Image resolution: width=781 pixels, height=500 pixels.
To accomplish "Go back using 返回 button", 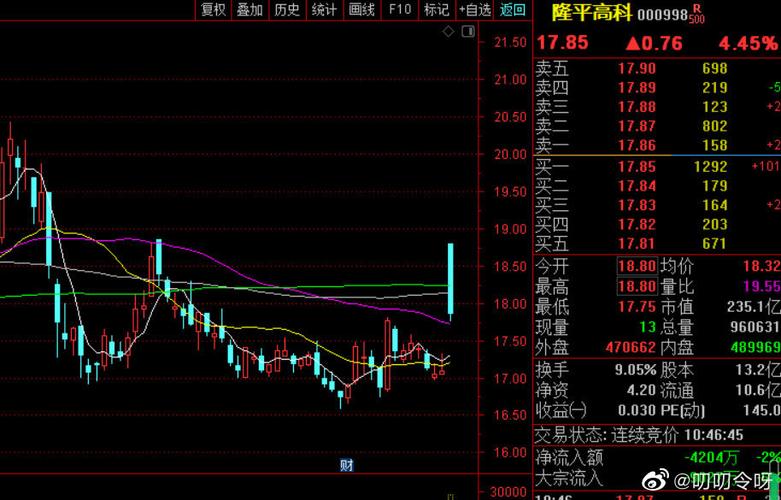I will click(513, 9).
